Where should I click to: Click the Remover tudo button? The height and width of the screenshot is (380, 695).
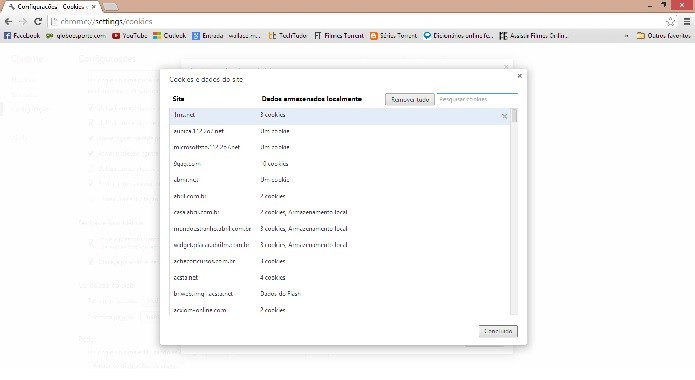coord(410,99)
